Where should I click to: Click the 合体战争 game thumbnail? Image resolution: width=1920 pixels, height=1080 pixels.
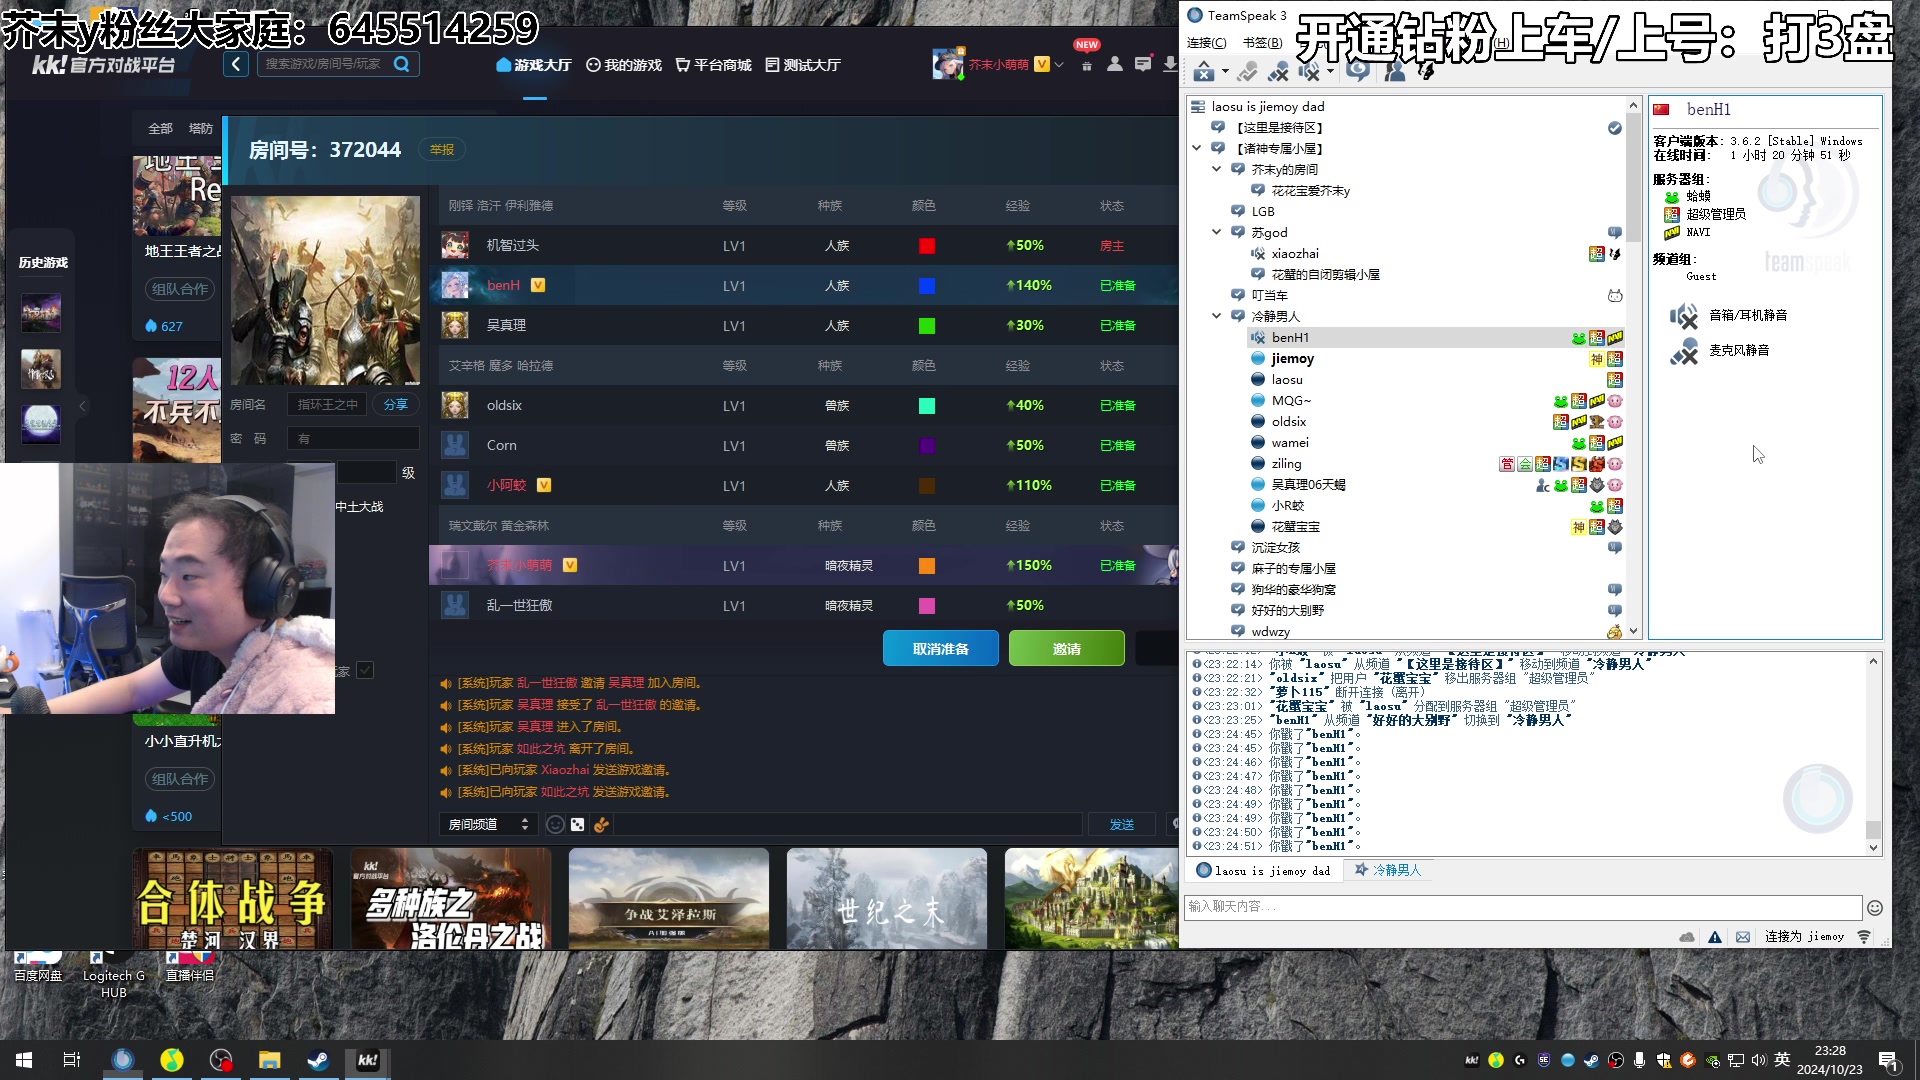click(x=232, y=899)
